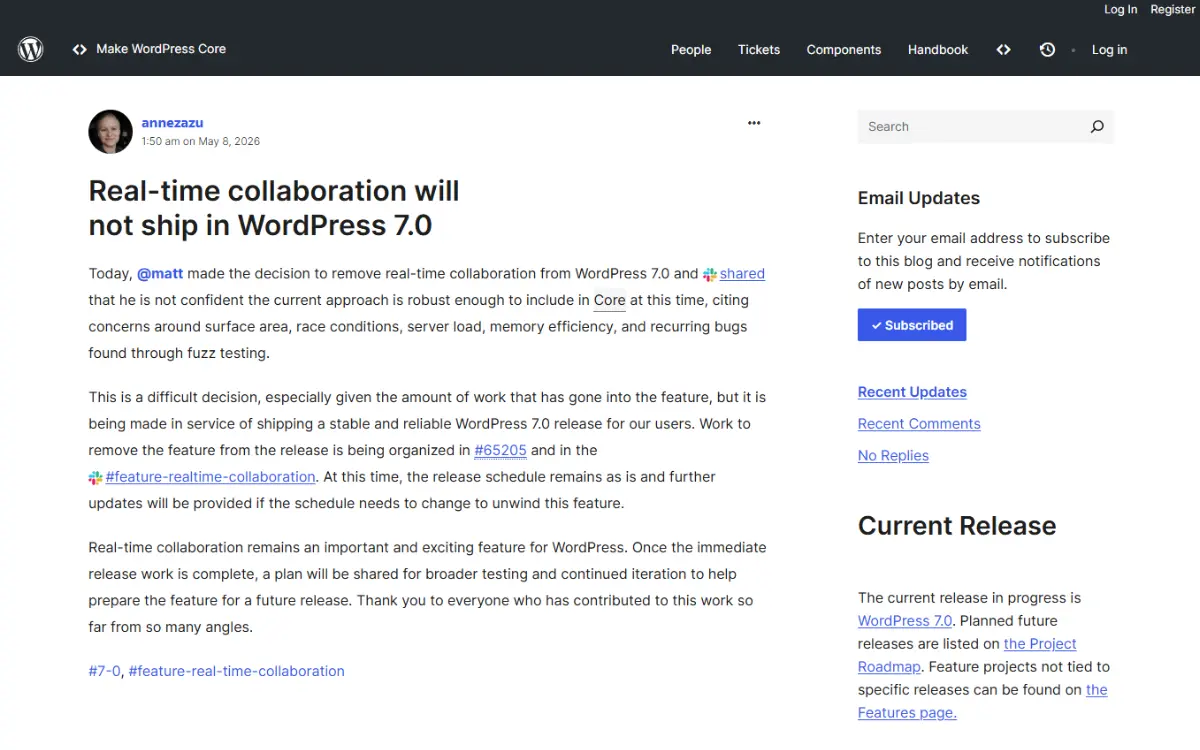The image size is (1200, 750).
Task: Click the Make WordPress Core title
Action: coord(161,49)
